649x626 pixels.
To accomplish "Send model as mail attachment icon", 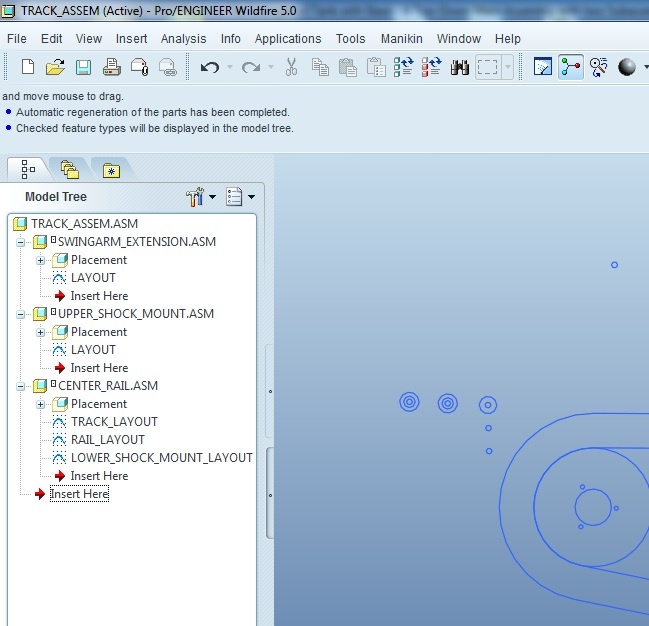I will tap(139, 67).
